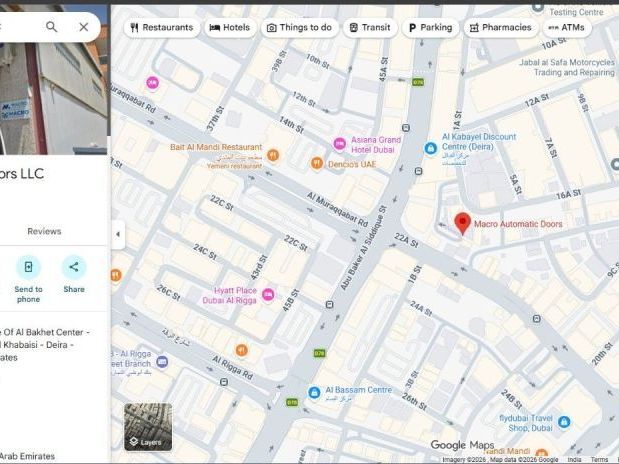
Task: Click Asiana Grand Hotel Dubai pin icon
Action: (x=340, y=144)
